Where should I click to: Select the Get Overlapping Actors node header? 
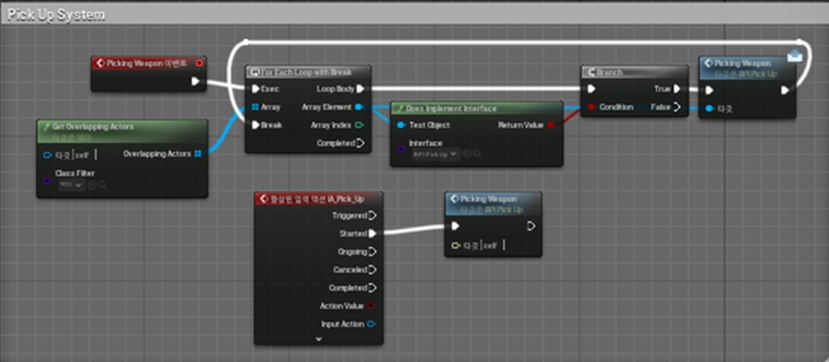122,131
